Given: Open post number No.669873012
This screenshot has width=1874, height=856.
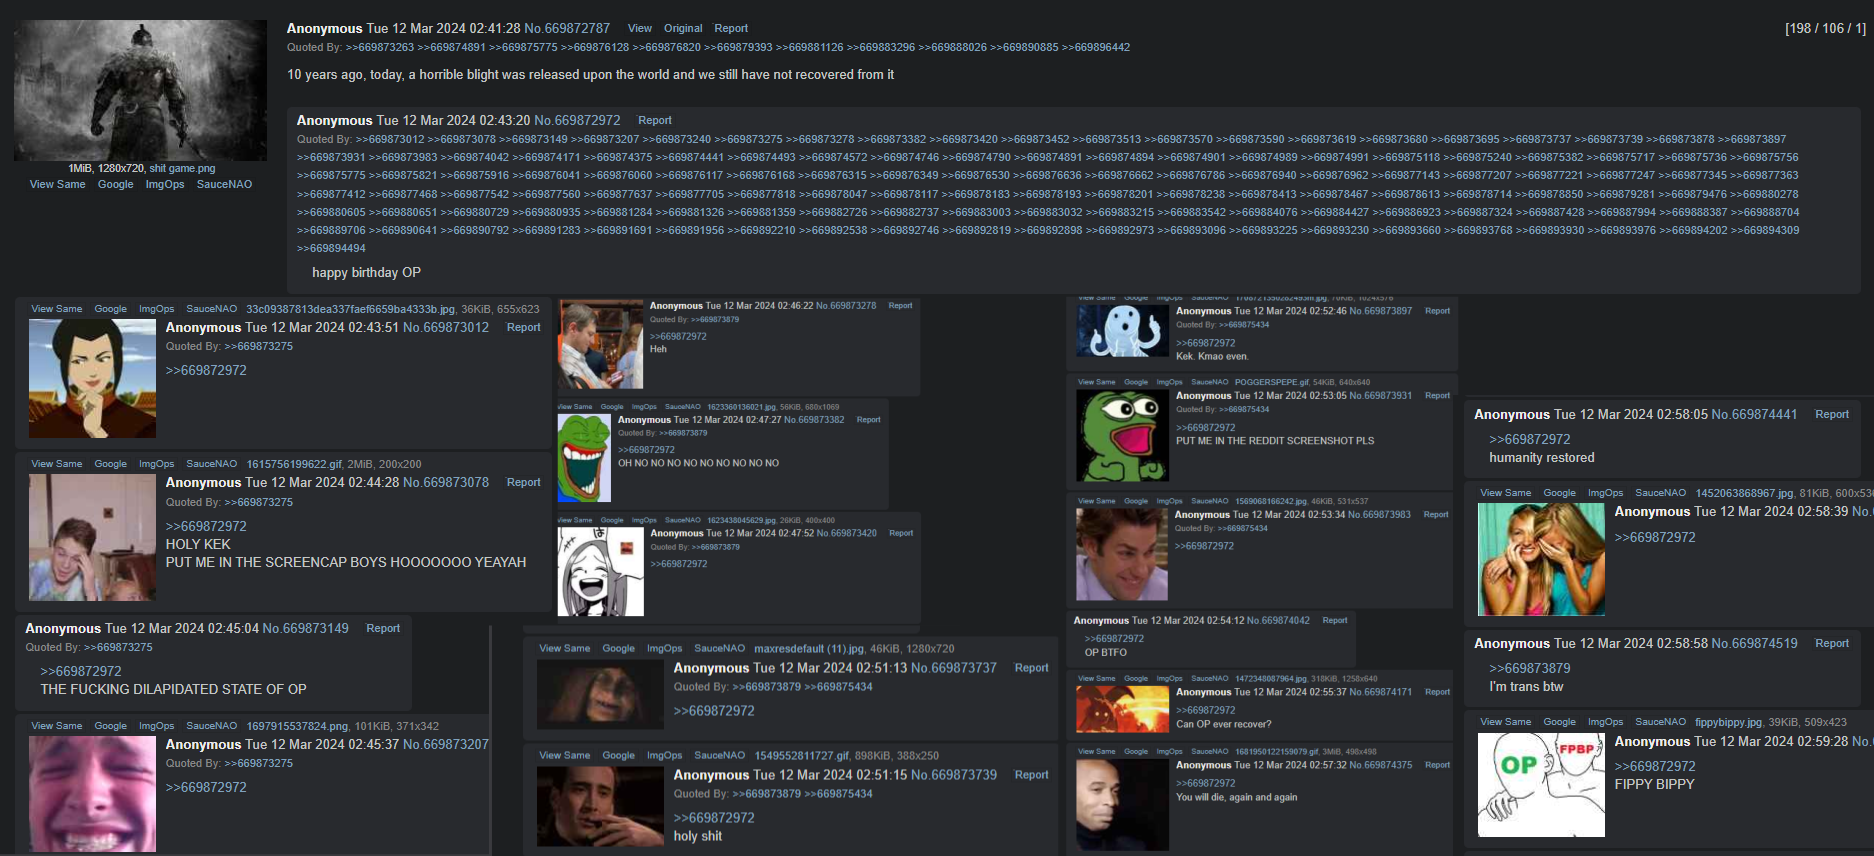Looking at the screenshot, I should click(x=446, y=327).
